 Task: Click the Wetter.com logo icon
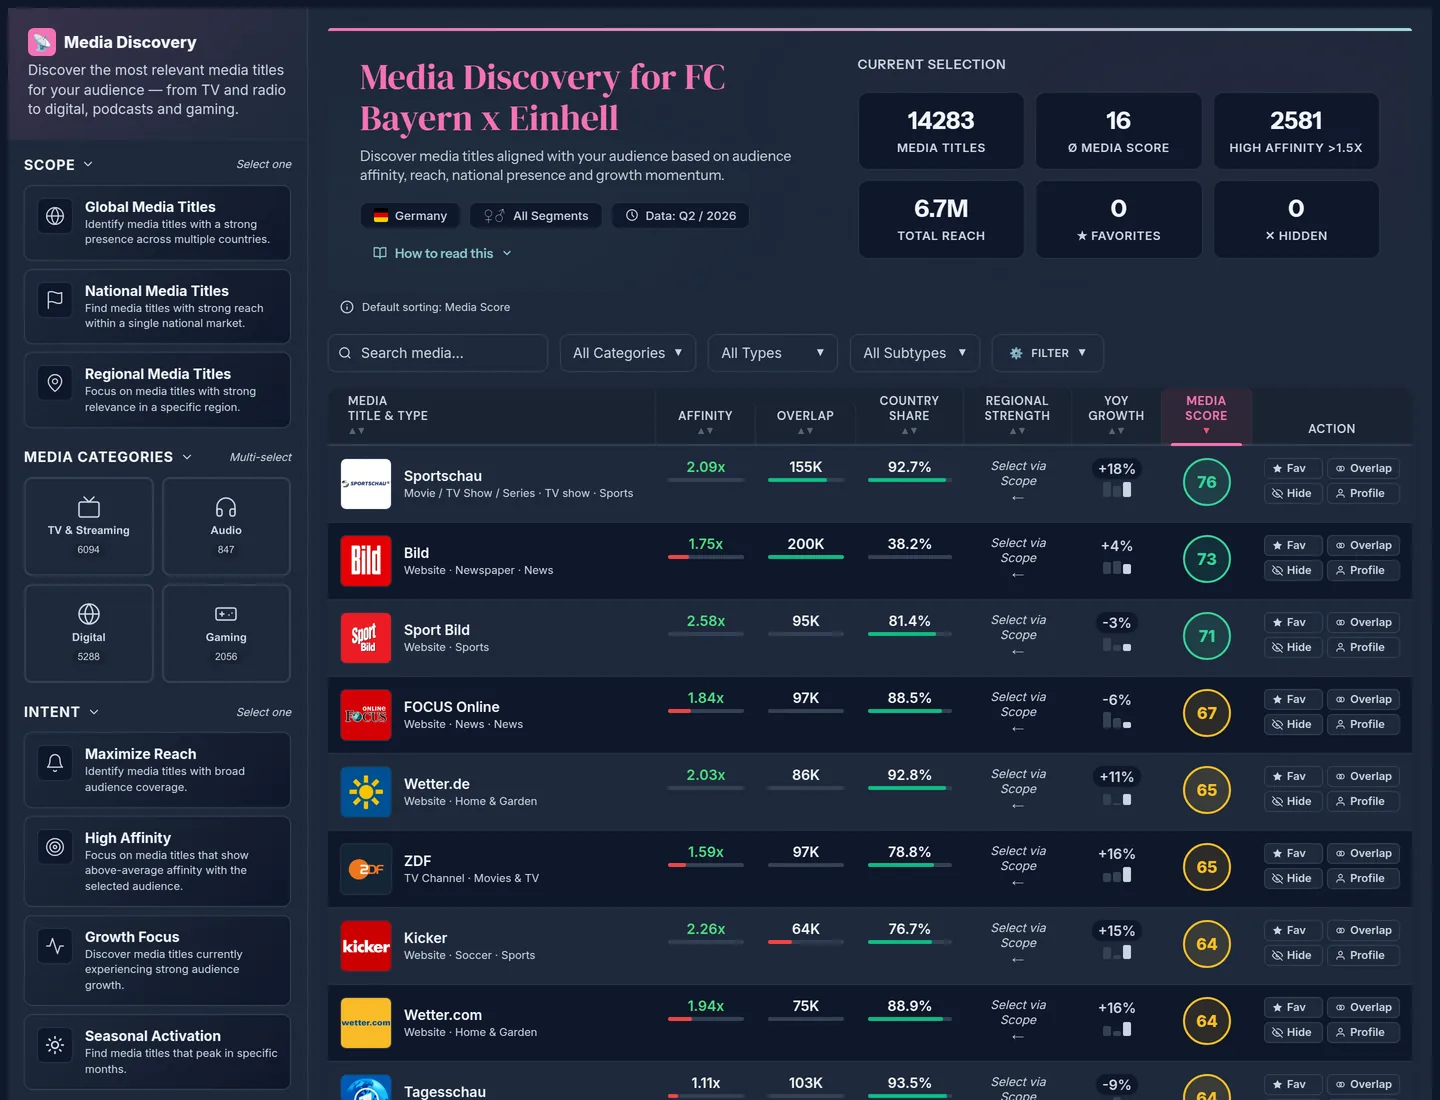coord(366,1023)
